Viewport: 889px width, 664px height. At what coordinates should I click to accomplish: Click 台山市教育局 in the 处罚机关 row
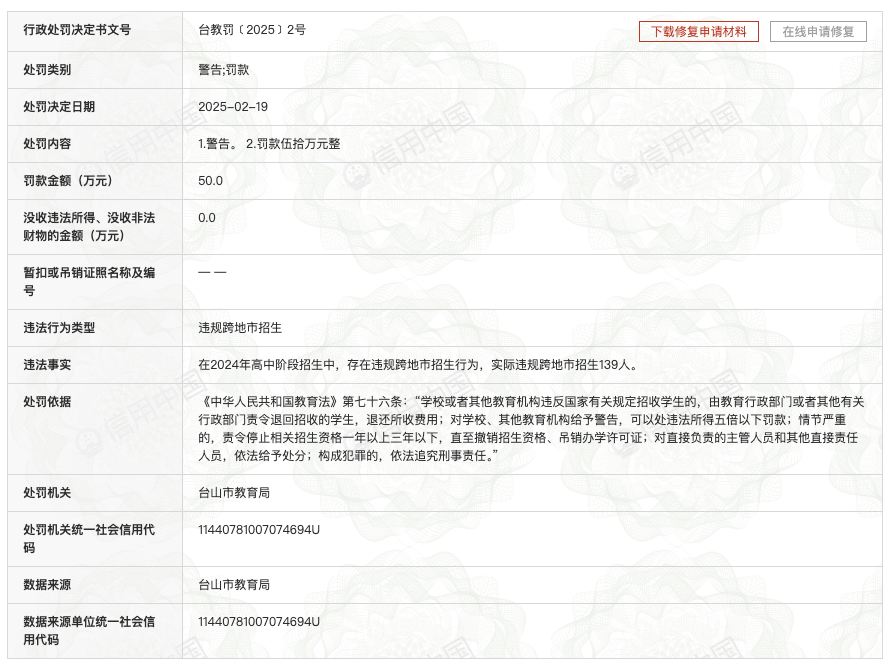(x=234, y=493)
